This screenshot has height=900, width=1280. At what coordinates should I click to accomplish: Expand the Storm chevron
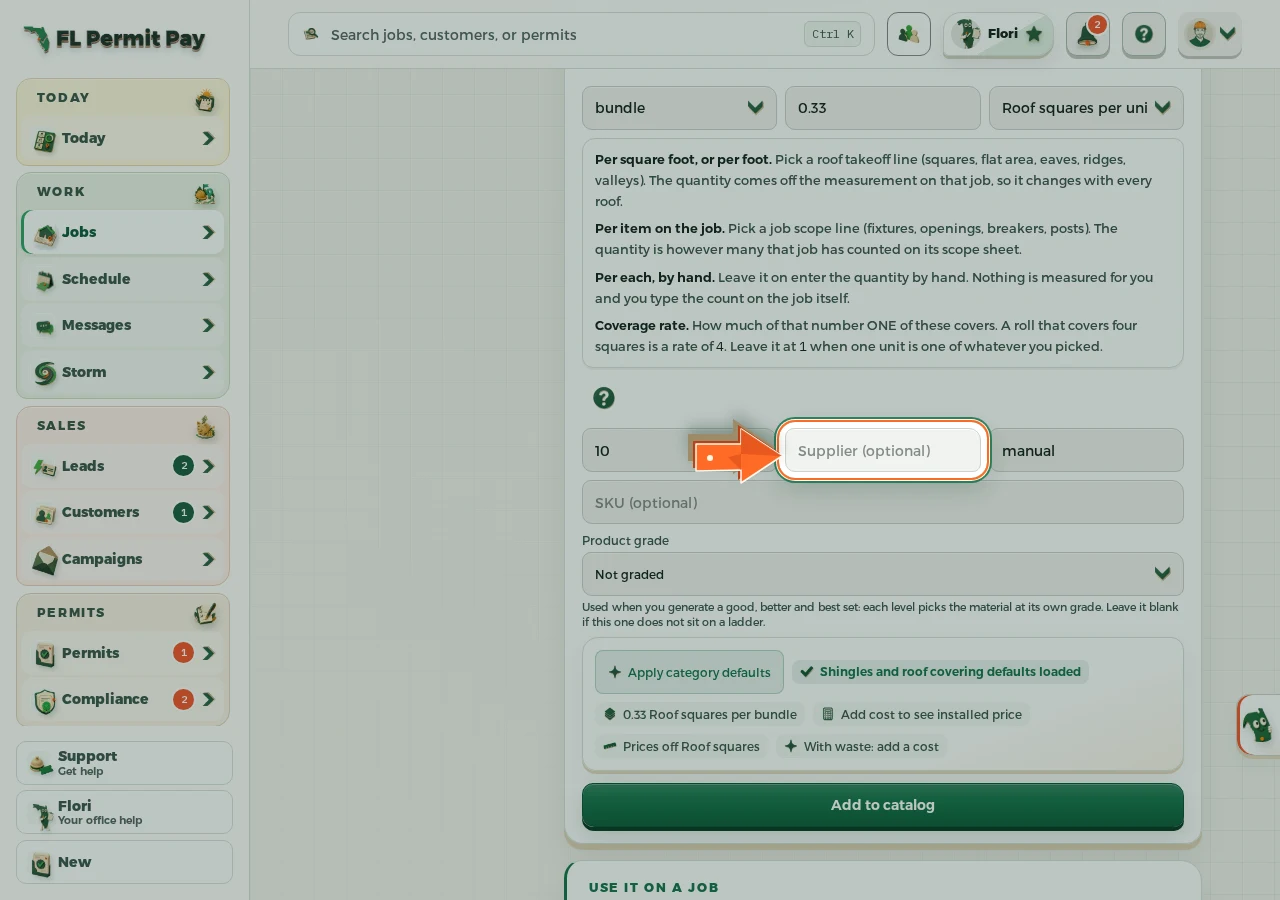(x=208, y=372)
